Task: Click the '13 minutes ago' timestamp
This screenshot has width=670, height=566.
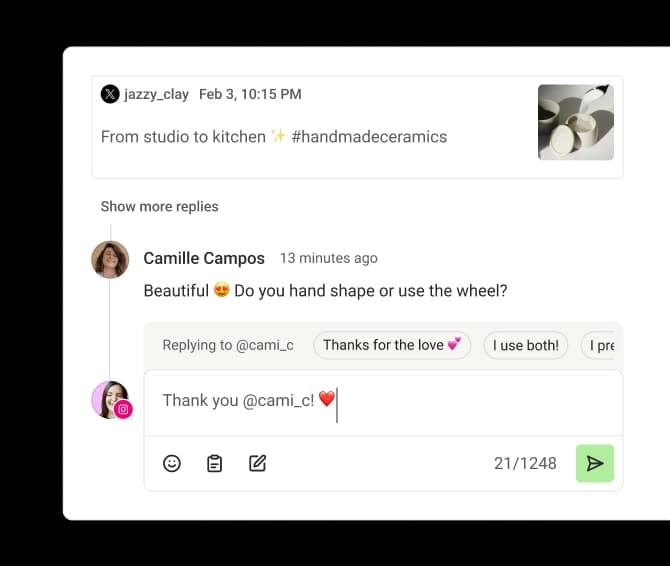Action: 329,258
